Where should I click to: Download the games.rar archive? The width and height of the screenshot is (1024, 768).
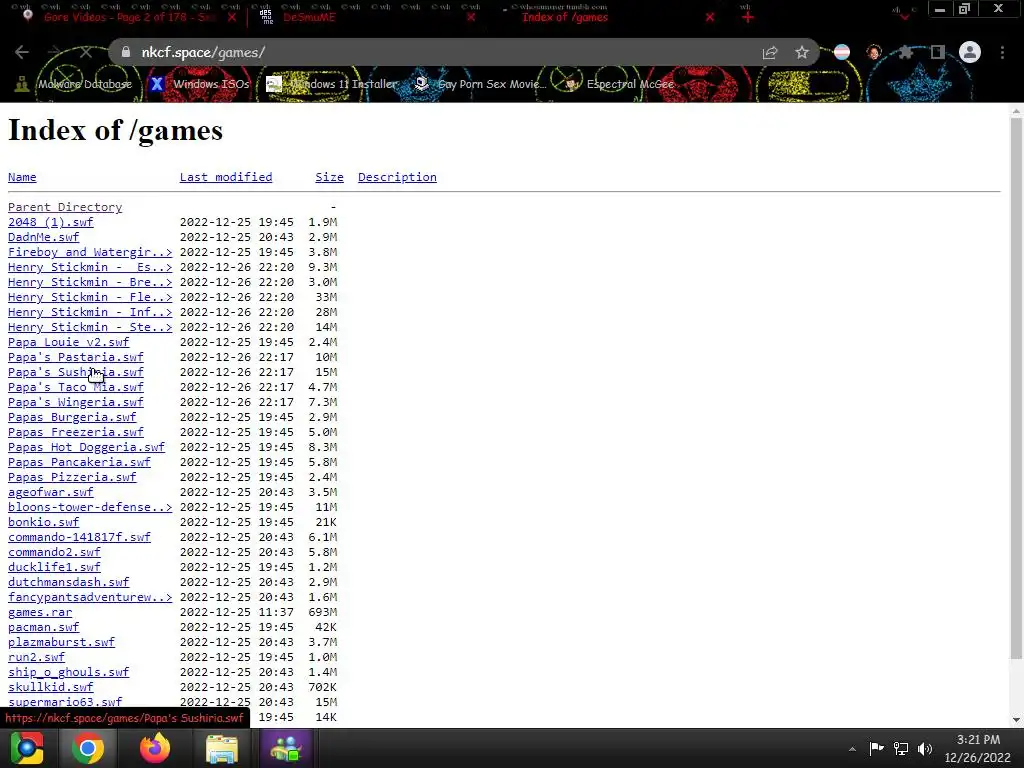(x=40, y=613)
